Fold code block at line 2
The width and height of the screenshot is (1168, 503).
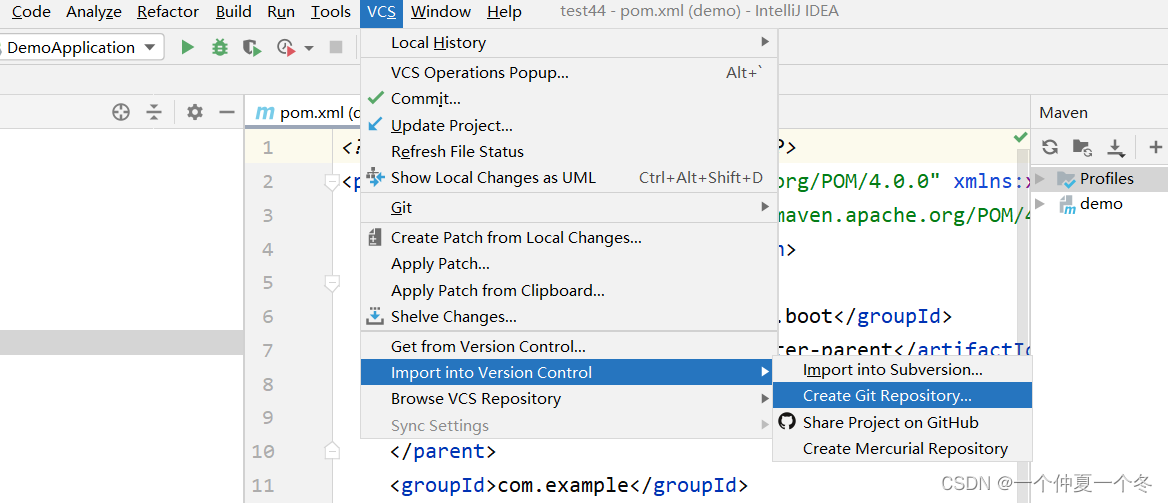pyautogui.click(x=332, y=181)
